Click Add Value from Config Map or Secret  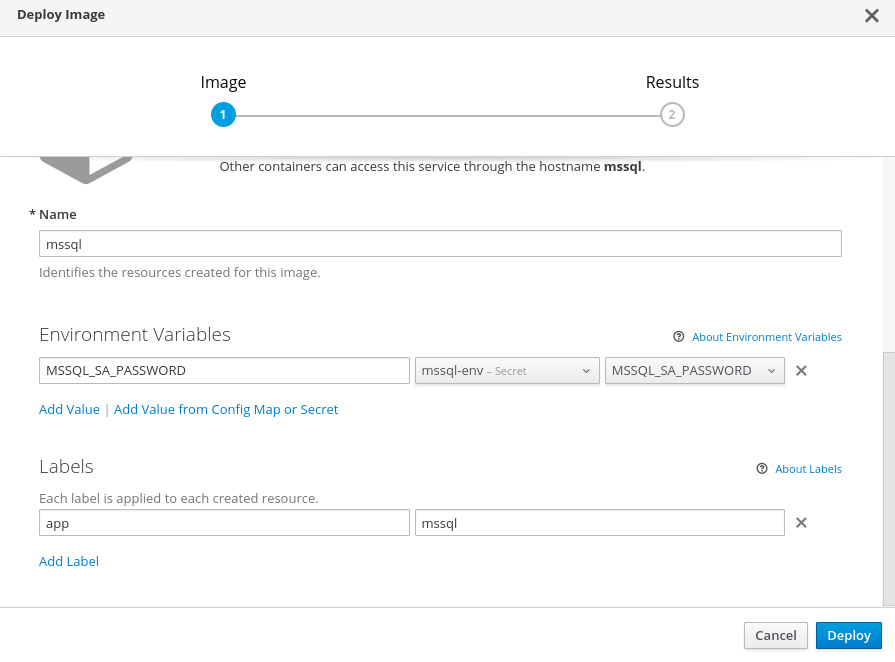(226, 409)
